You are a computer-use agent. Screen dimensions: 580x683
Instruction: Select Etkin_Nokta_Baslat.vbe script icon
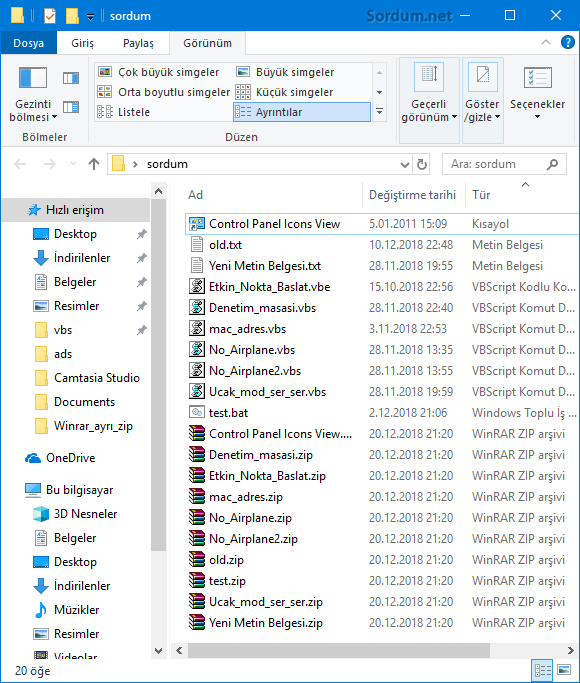click(197, 286)
